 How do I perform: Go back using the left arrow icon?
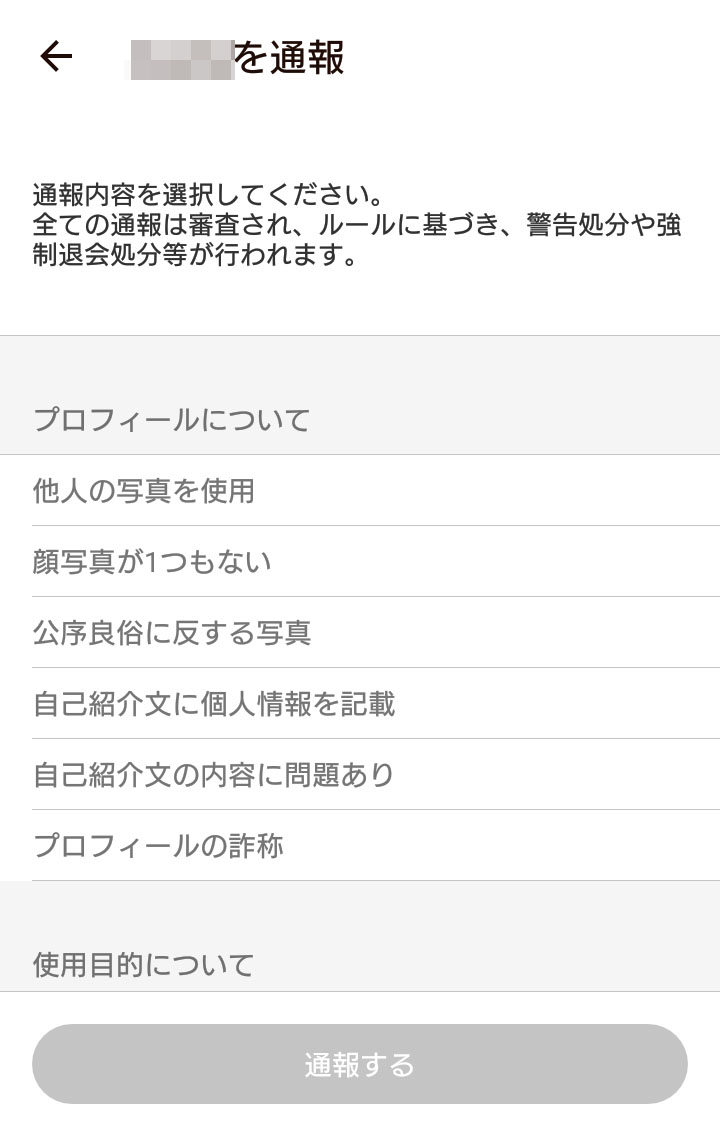pos(56,57)
